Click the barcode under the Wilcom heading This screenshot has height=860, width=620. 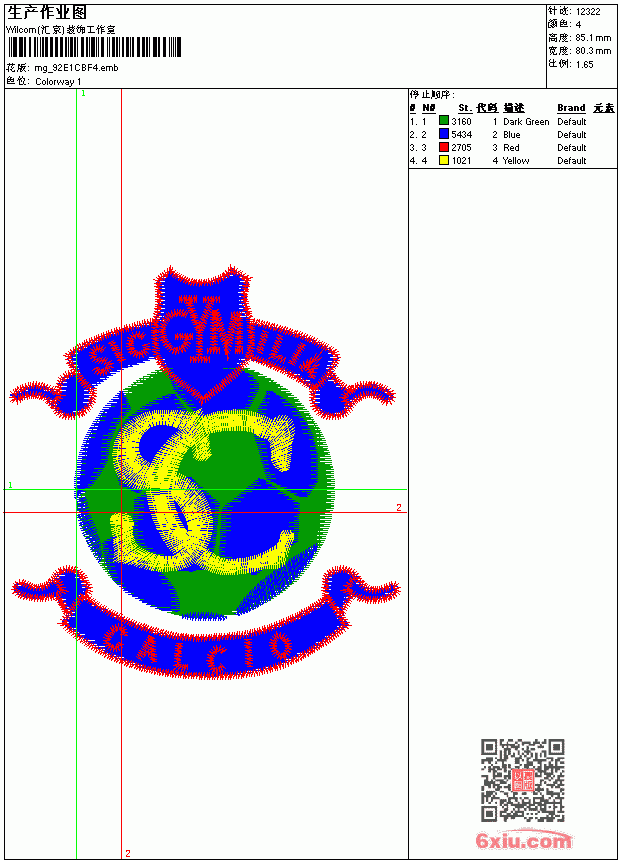pyautogui.click(x=94, y=47)
